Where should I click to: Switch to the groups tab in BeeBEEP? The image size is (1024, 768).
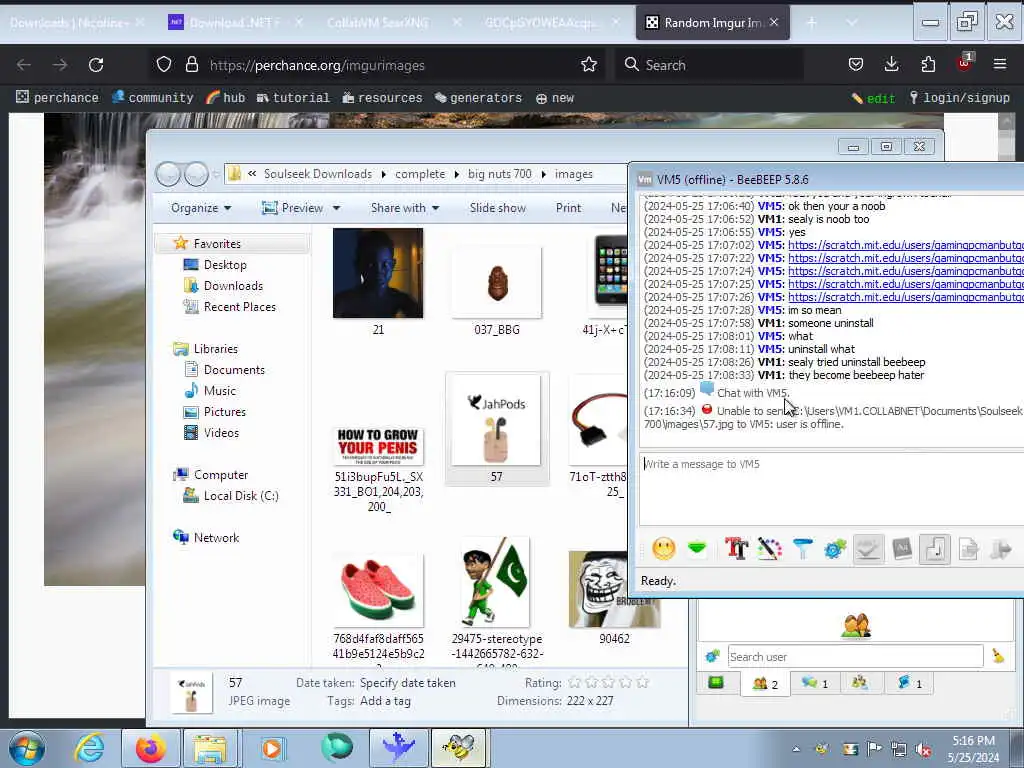pyautogui.click(x=860, y=683)
